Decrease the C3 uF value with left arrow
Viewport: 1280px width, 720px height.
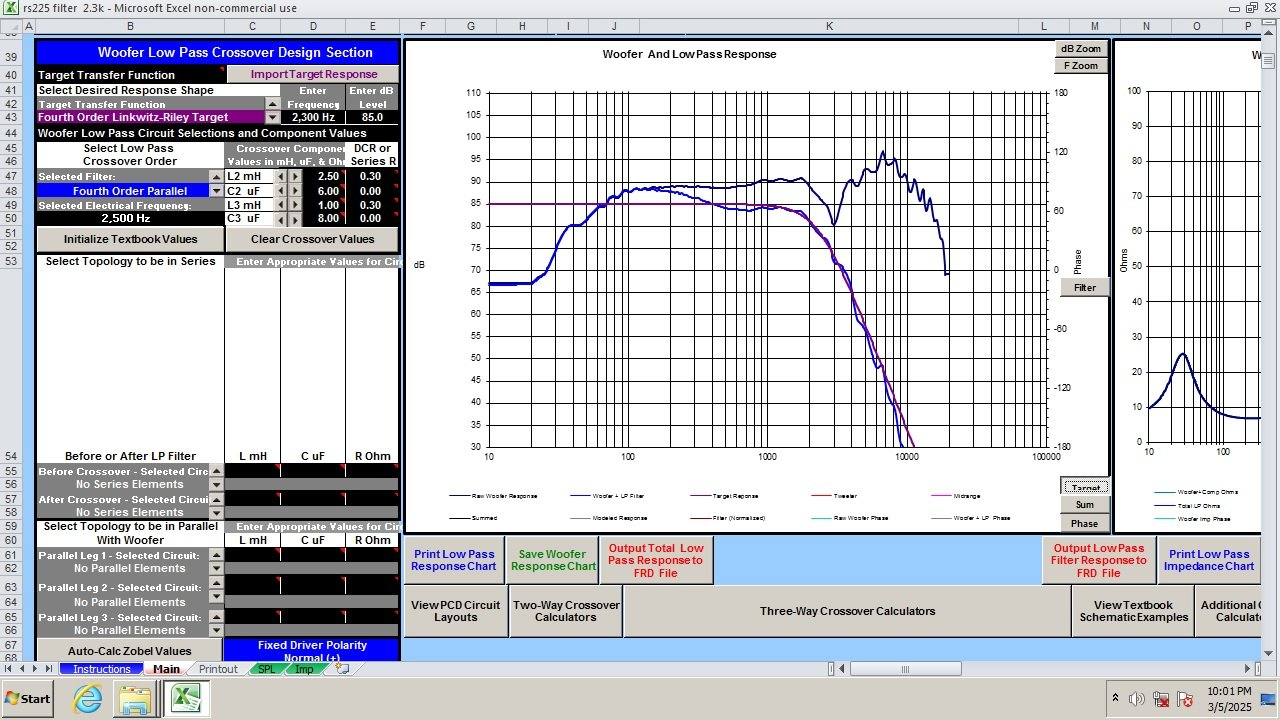281,218
